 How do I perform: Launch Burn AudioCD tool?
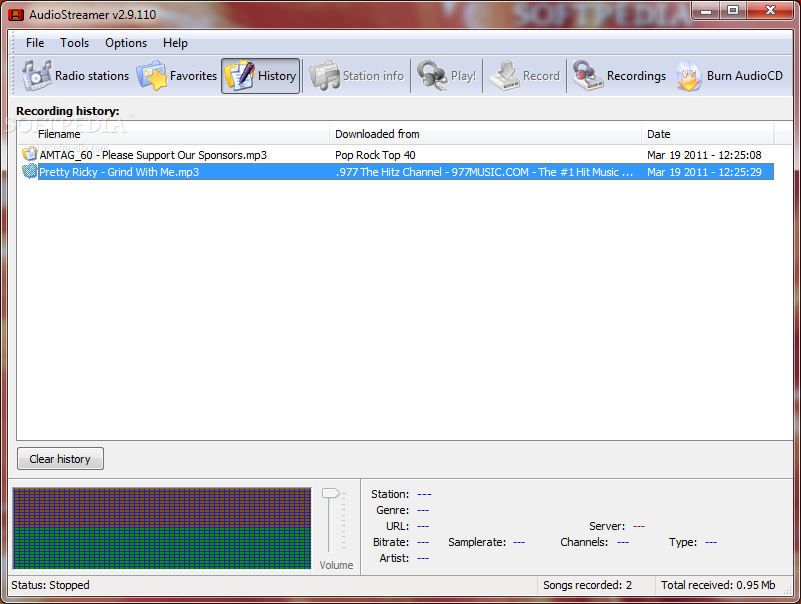click(x=729, y=76)
